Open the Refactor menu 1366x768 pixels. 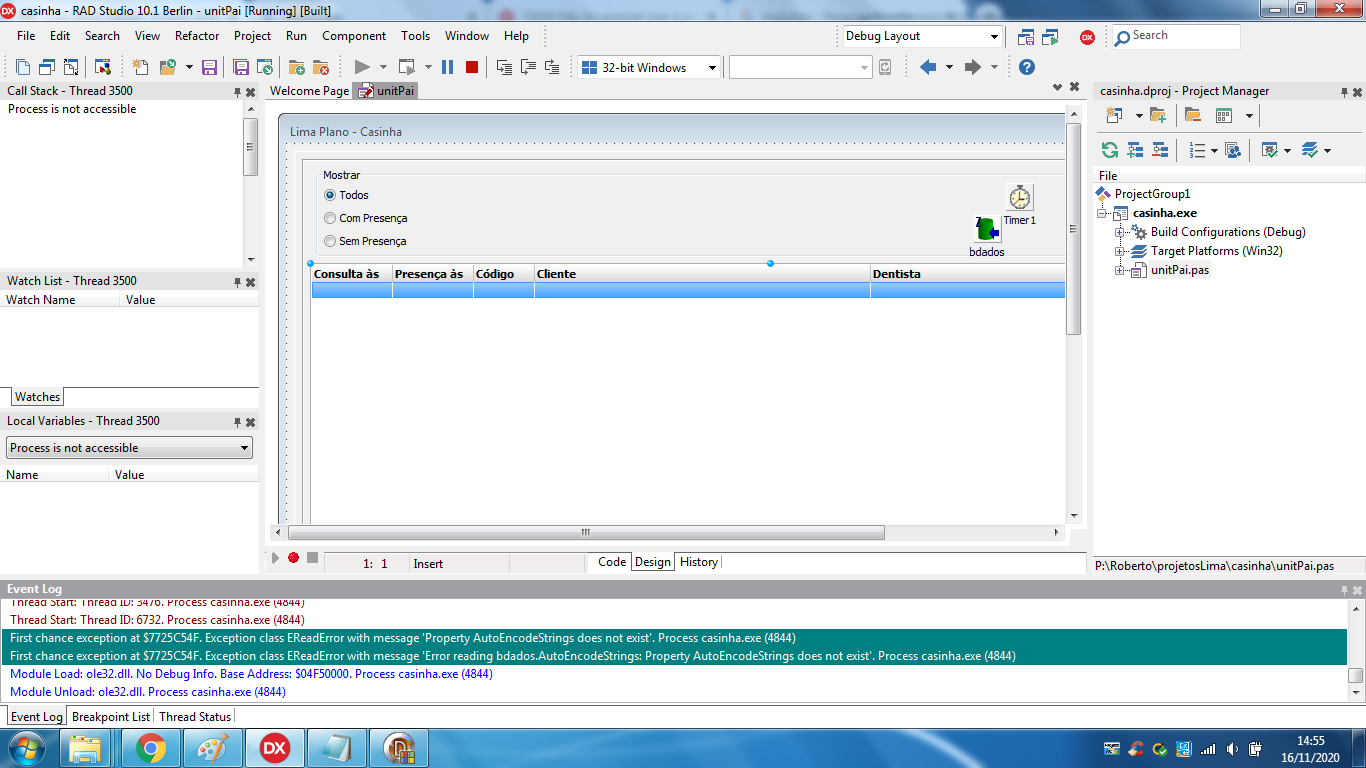point(197,36)
